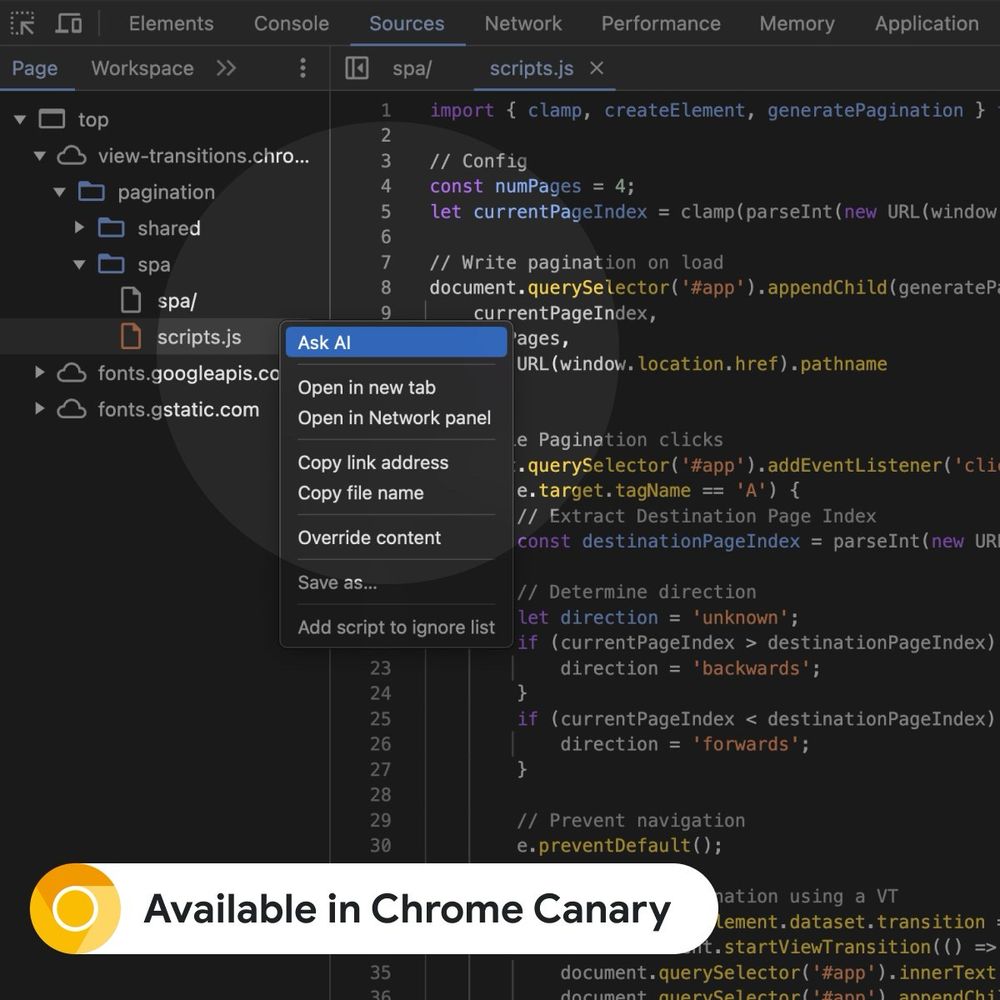Switch to the Console tab
The height and width of the screenshot is (1000, 1000).
[291, 24]
